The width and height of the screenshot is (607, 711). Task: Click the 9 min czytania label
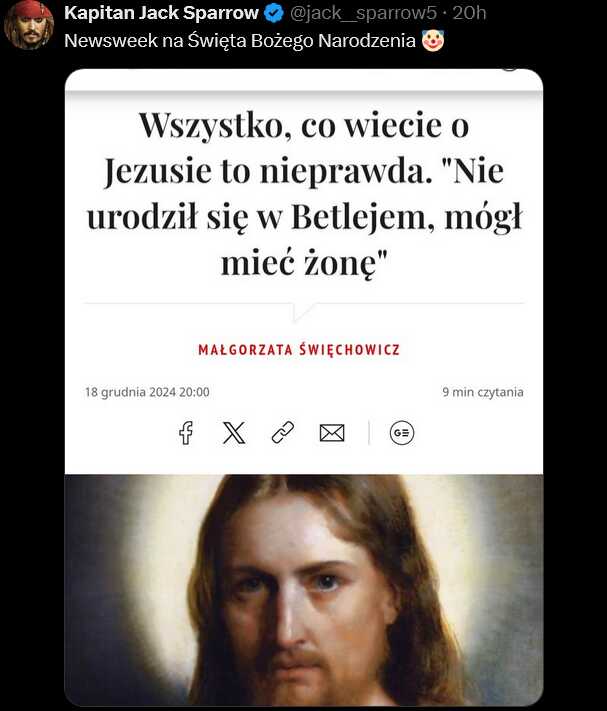pos(483,392)
